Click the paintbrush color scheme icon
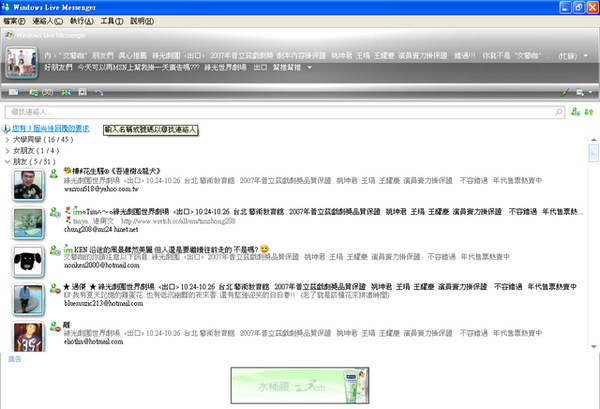Screen dimensions: 600x409 click(564, 93)
